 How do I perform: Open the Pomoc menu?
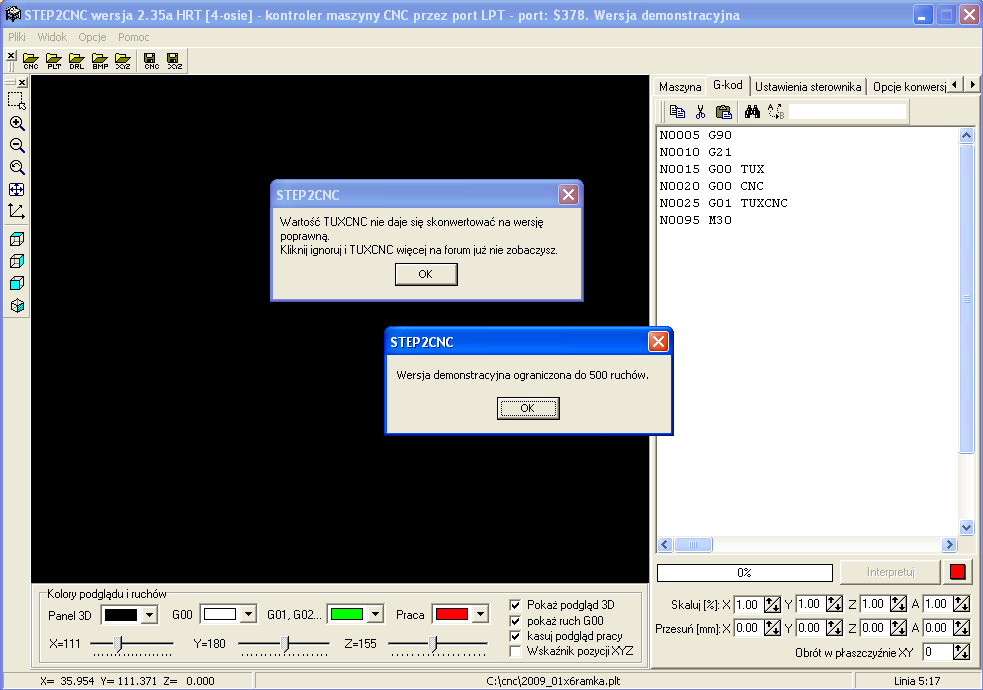tap(134, 37)
